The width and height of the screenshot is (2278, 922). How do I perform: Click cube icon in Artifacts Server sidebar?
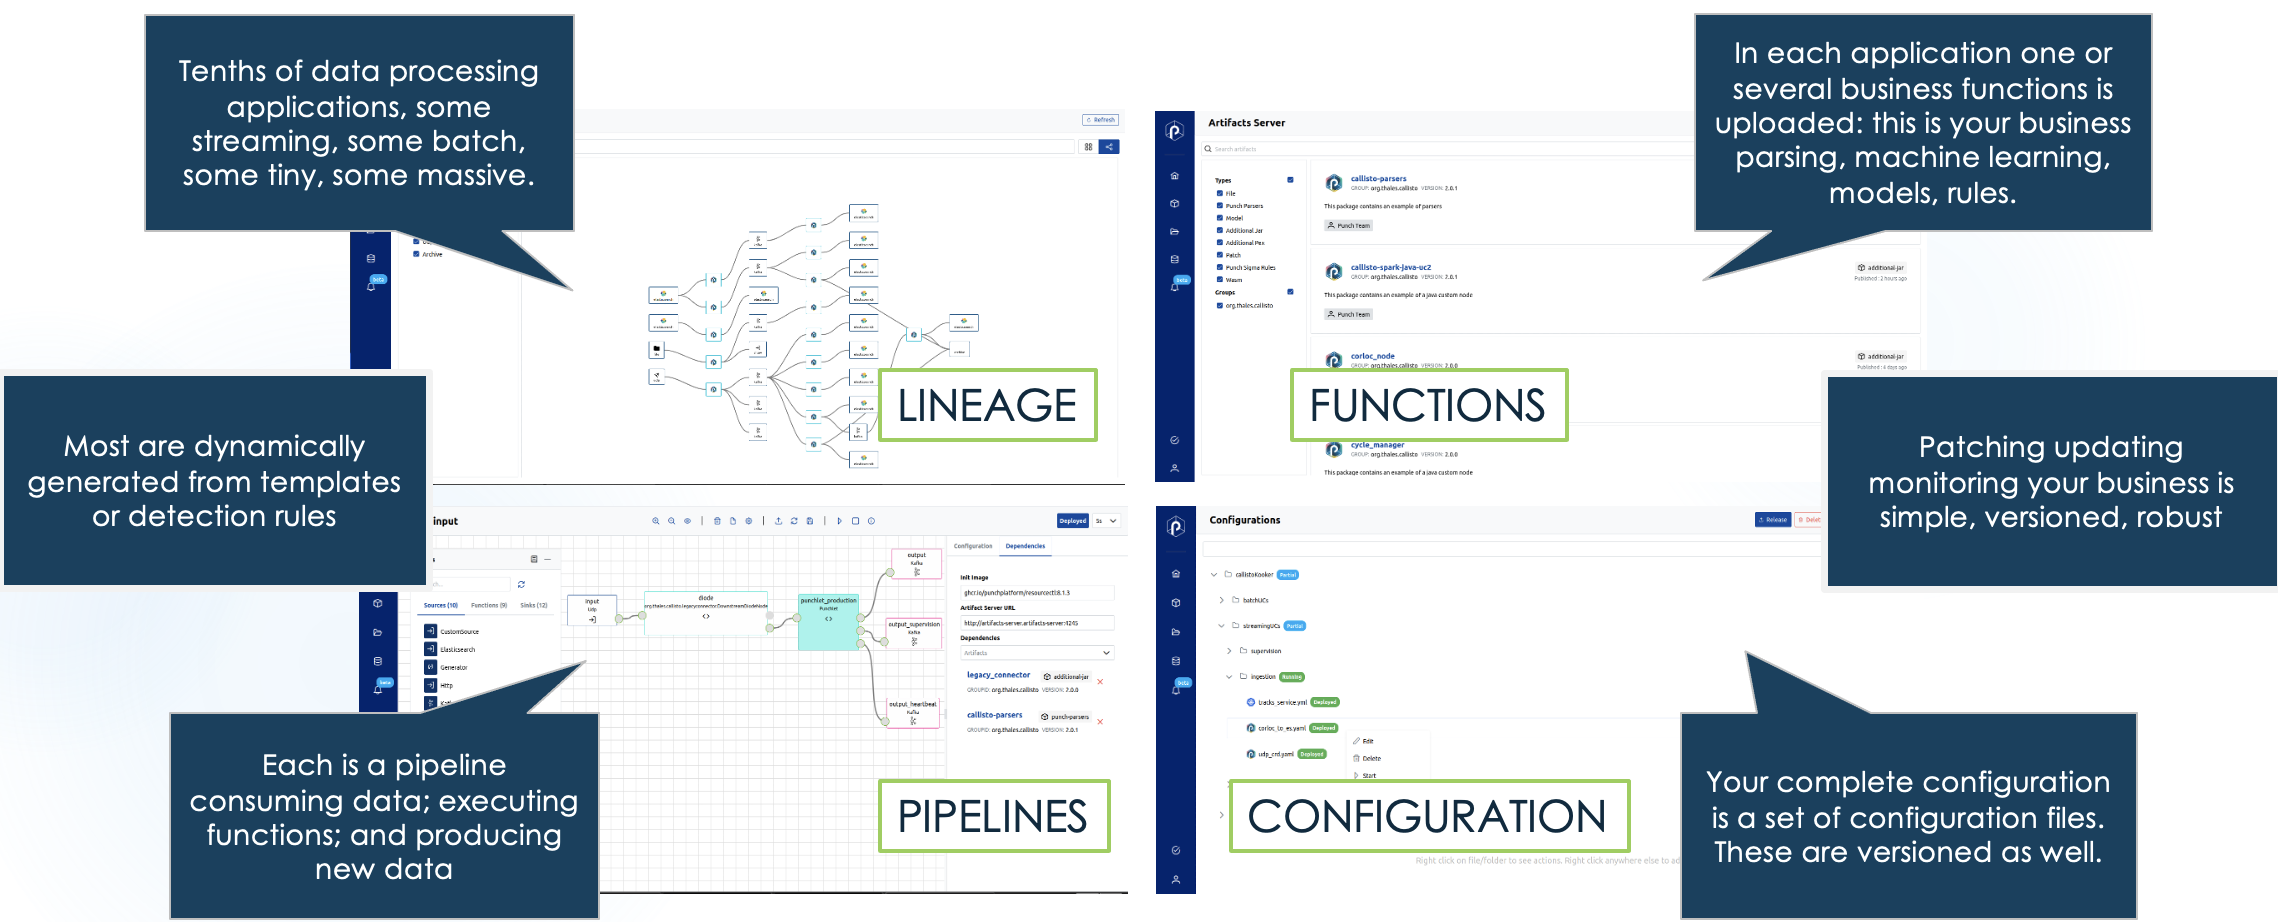click(1175, 203)
